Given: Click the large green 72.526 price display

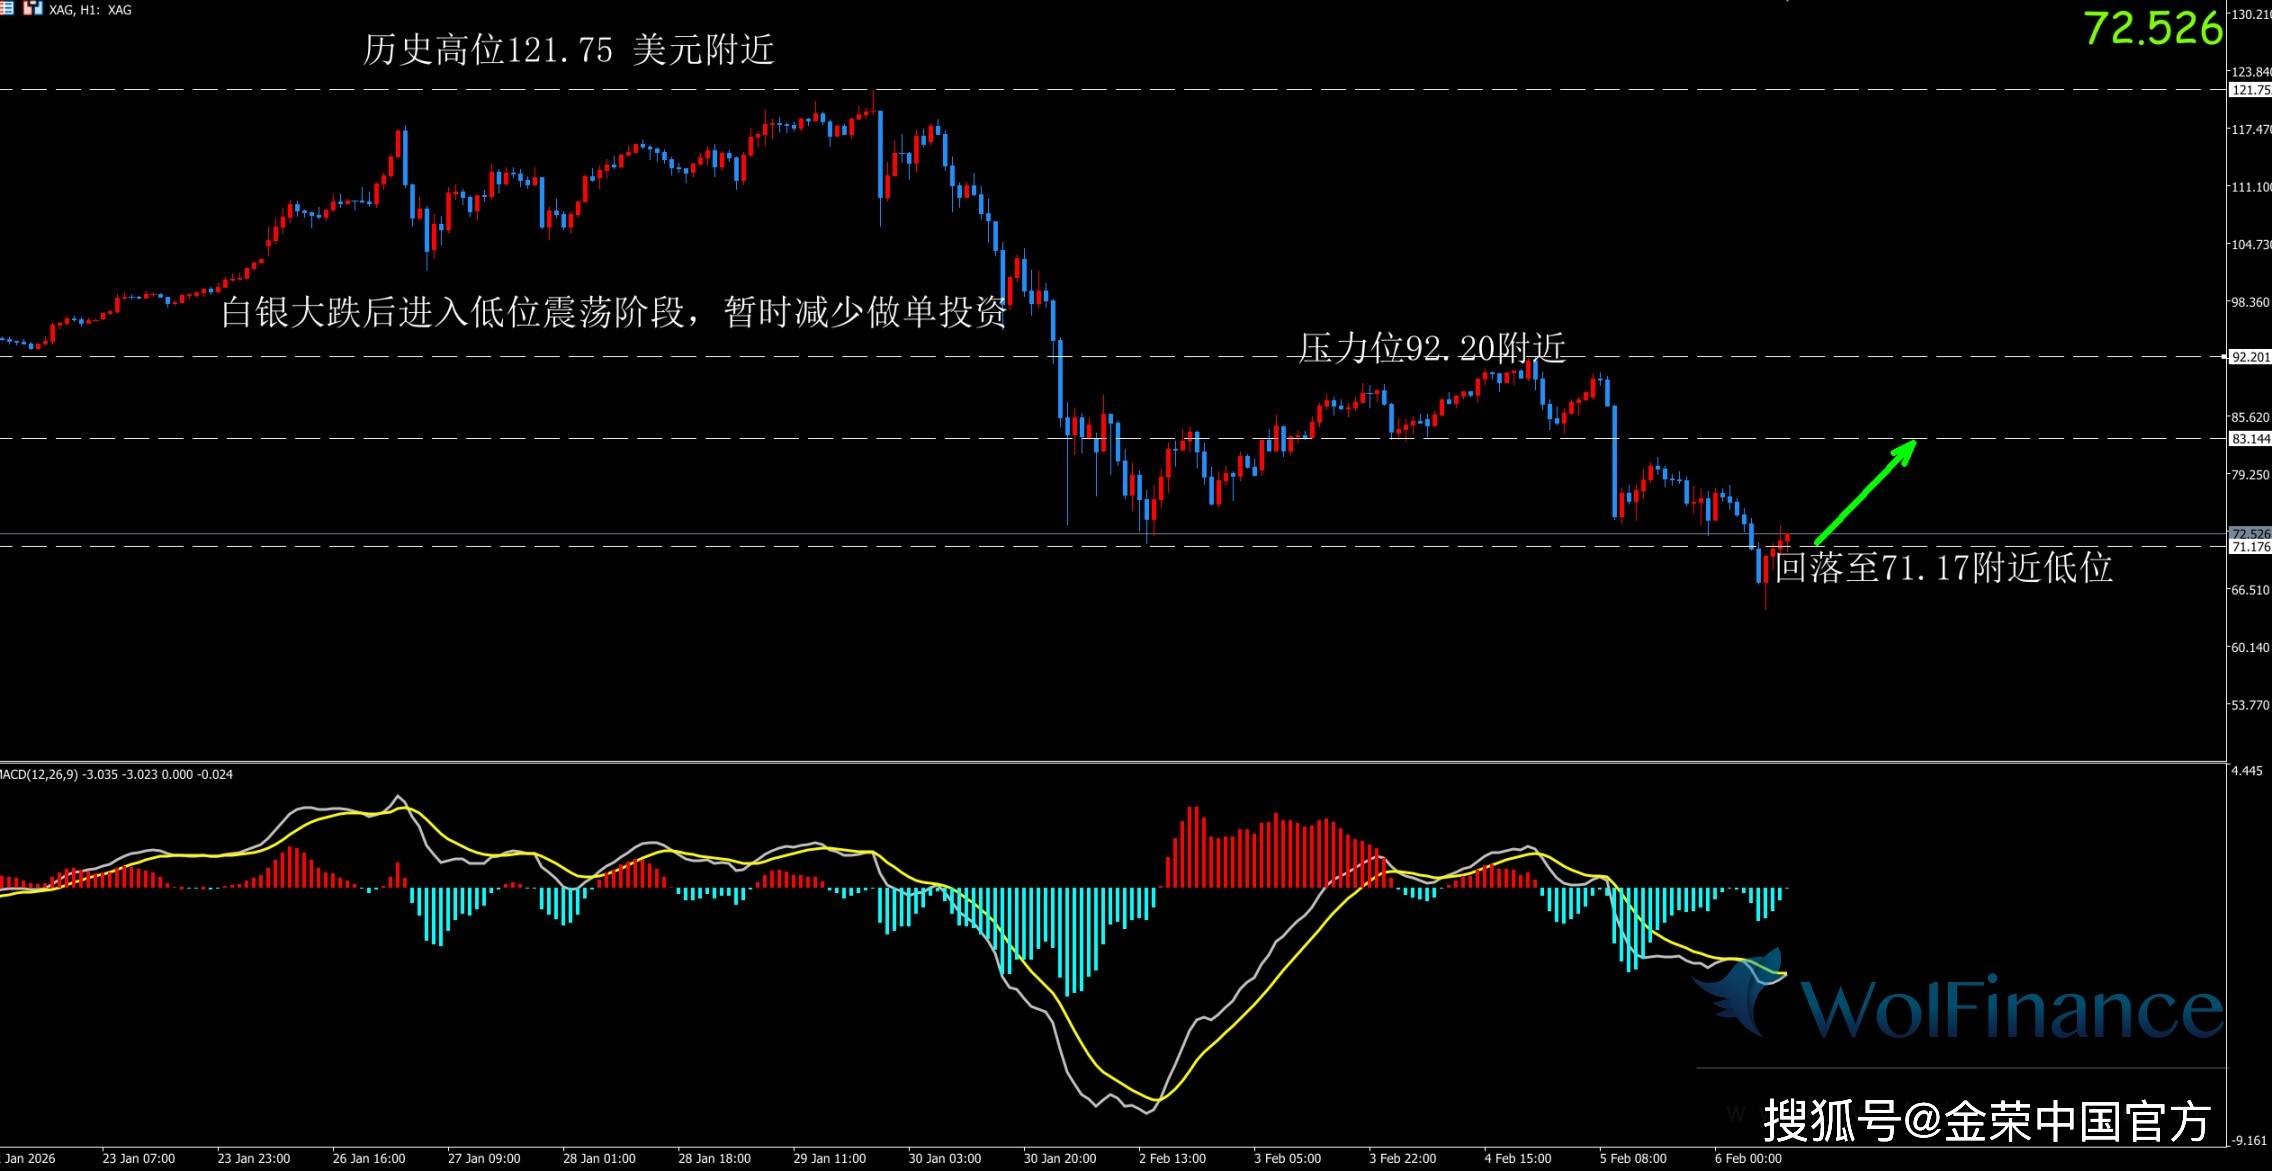Looking at the screenshot, I should [2153, 28].
